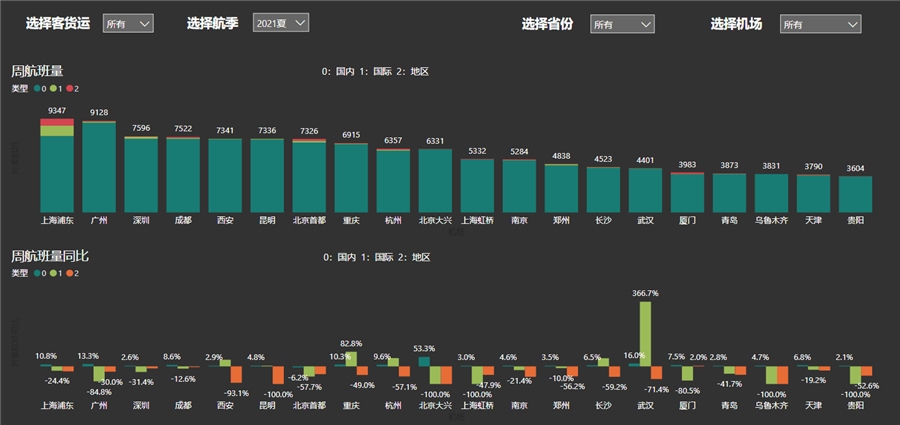The image size is (900, 425).
Task: Select the 北京大兴 teal bar showing 53.3%
Action: 424,361
